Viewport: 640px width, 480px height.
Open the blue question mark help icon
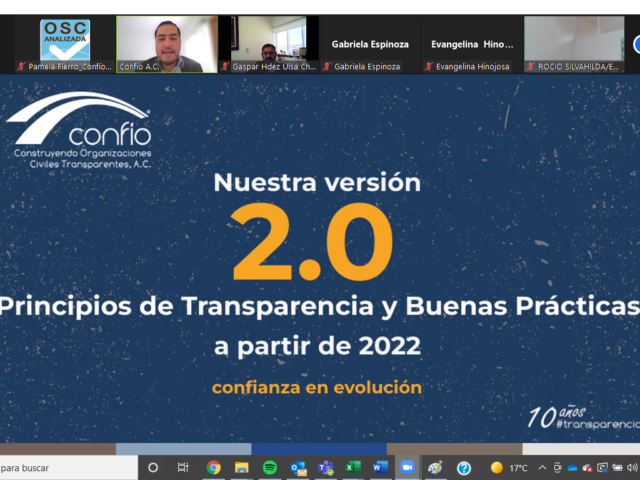point(464,468)
